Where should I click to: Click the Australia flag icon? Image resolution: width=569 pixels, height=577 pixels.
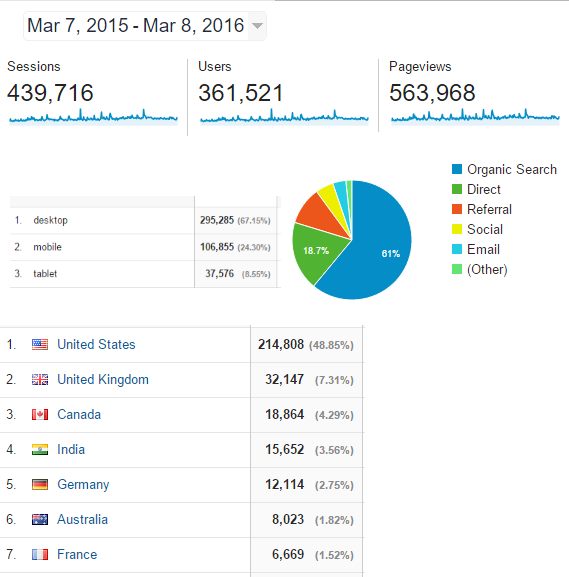(x=40, y=519)
